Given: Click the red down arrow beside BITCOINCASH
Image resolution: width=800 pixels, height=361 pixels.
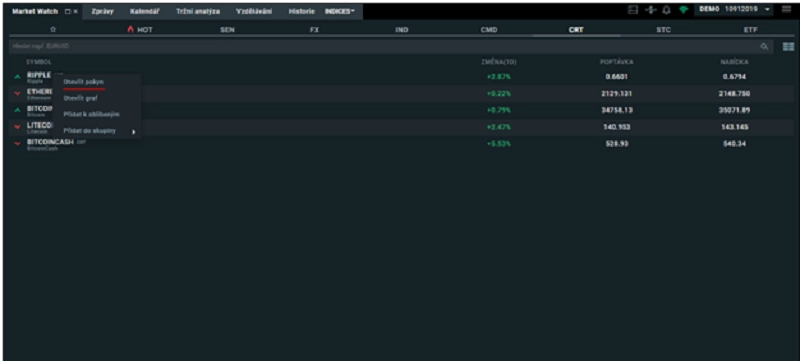Looking at the screenshot, I should pos(18,143).
